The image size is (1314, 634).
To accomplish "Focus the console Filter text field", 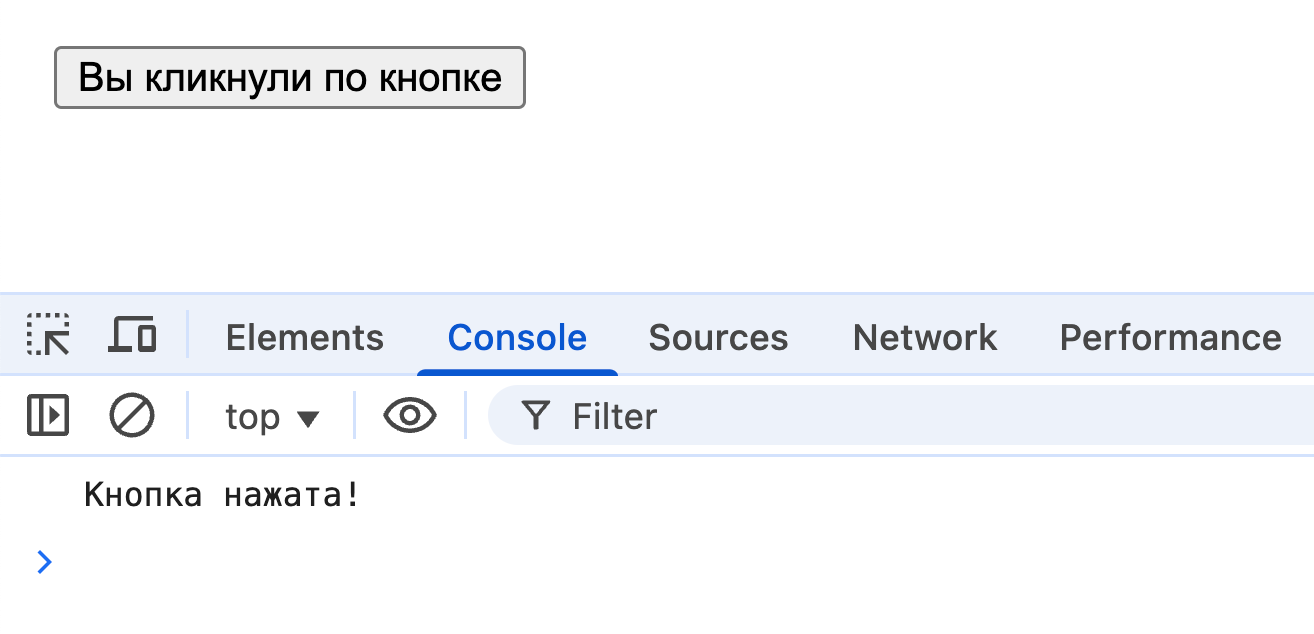I will pyautogui.click(x=900, y=416).
